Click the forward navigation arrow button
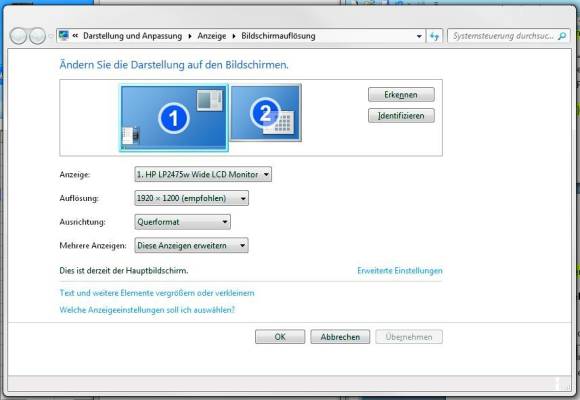The height and width of the screenshot is (400, 580). click(37, 36)
